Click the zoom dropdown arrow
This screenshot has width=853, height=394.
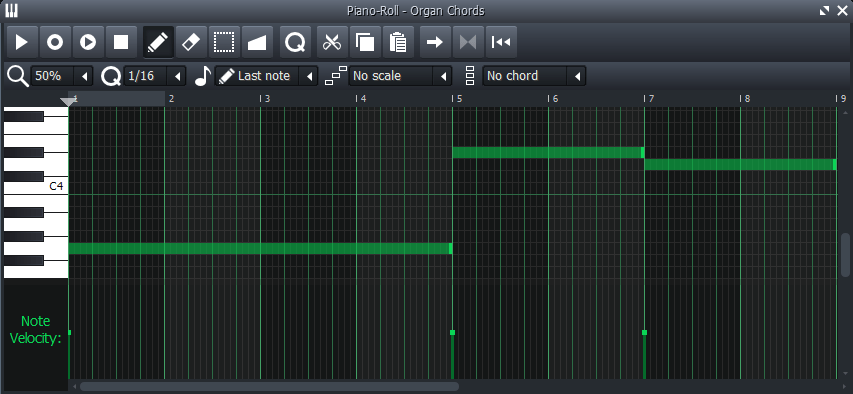[84, 76]
